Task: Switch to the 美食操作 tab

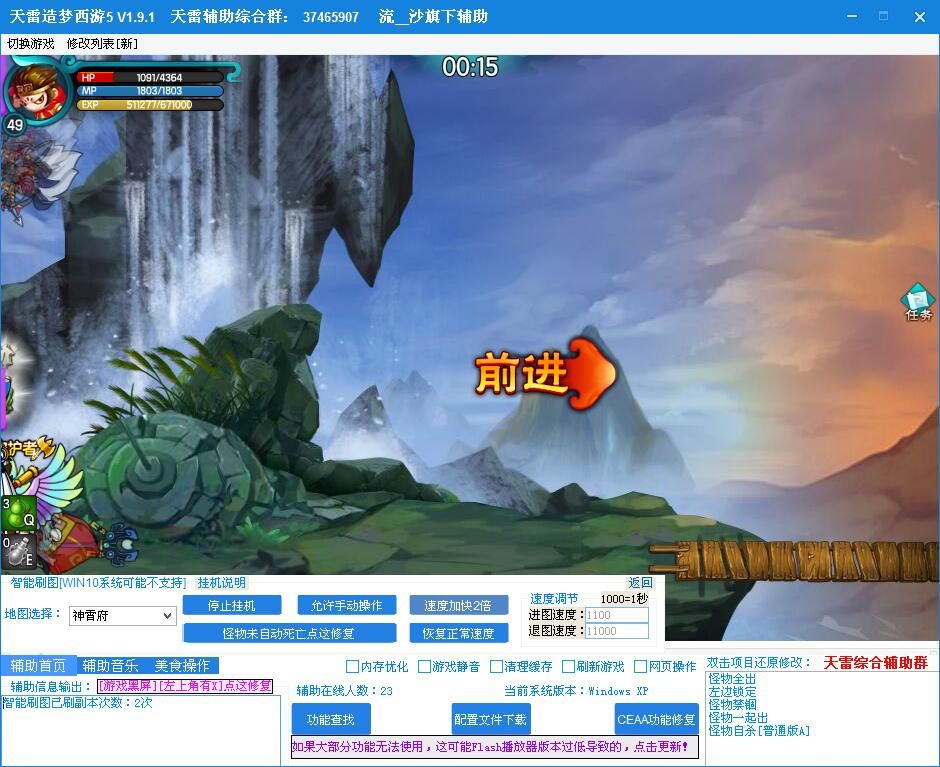Action: [182, 666]
